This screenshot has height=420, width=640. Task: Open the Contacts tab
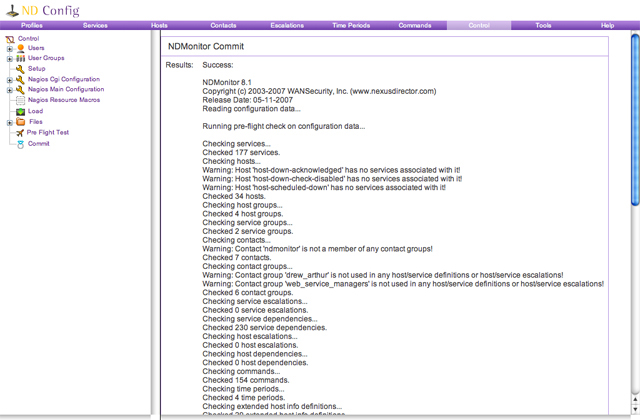coord(223,25)
